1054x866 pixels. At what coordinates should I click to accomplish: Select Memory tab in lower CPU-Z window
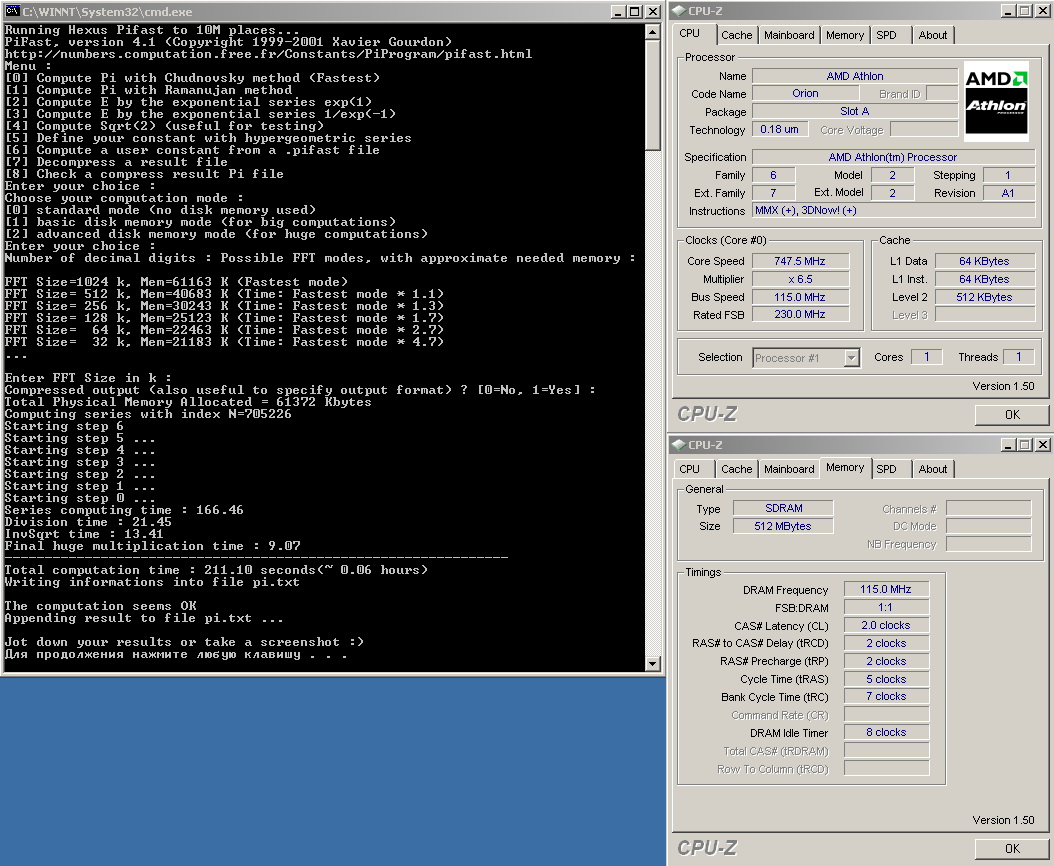[x=845, y=467]
